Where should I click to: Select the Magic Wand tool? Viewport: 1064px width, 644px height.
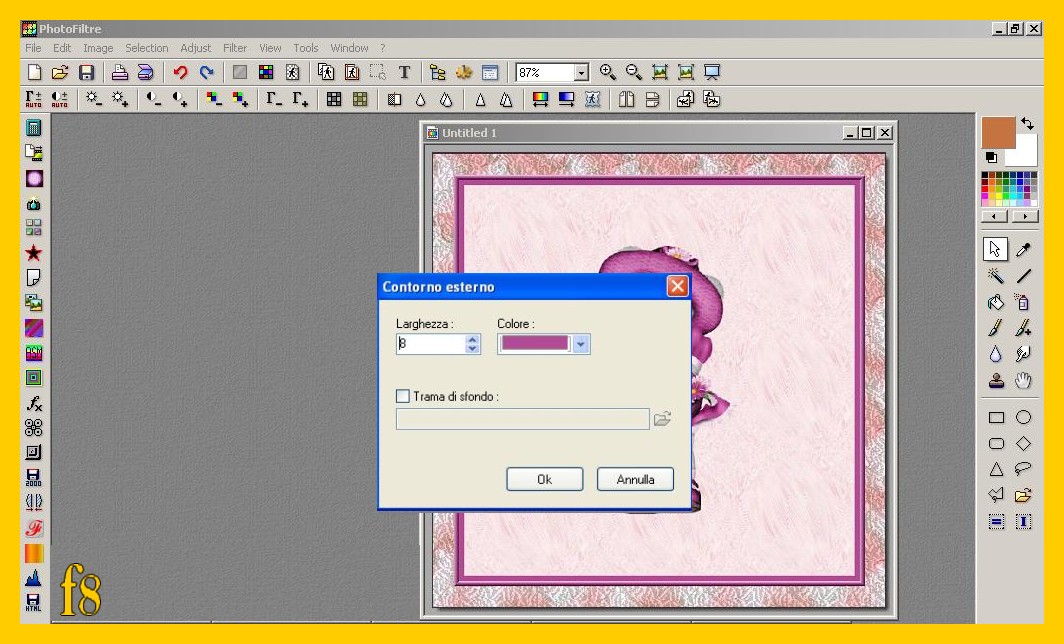pyautogui.click(x=996, y=276)
